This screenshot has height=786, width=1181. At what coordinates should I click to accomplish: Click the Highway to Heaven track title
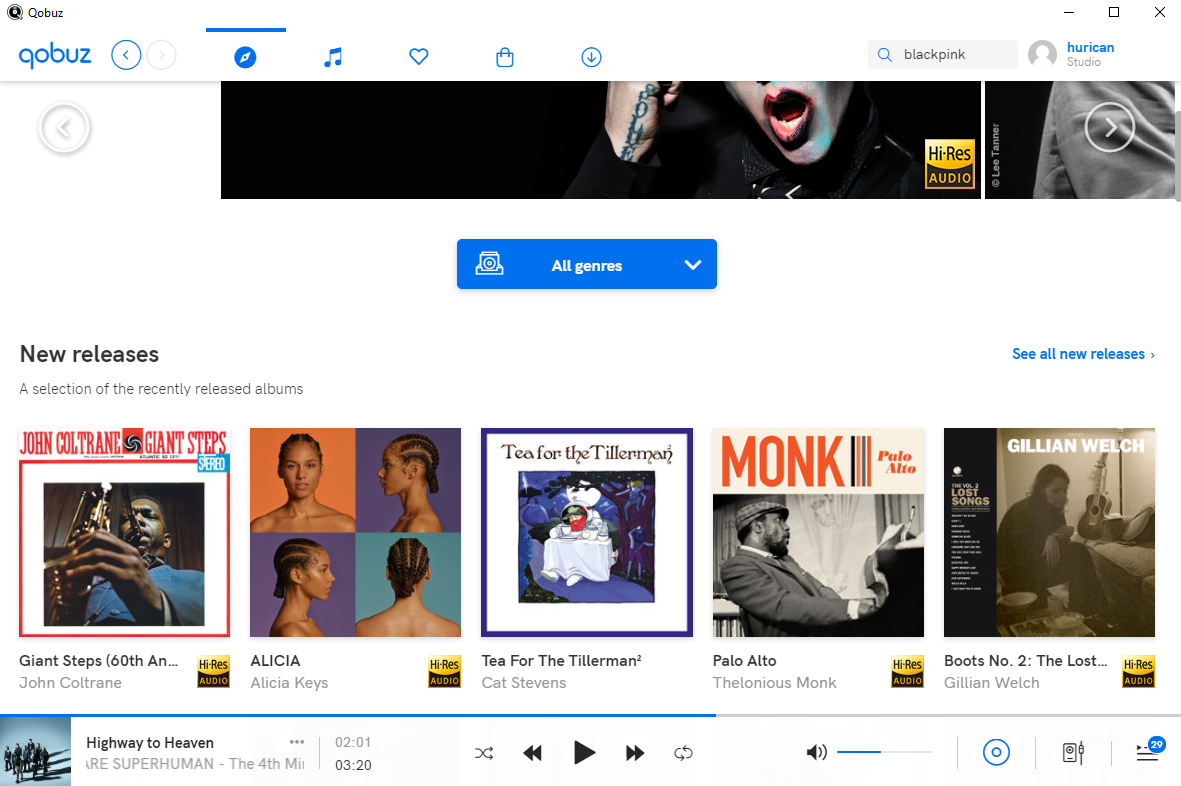tap(150, 743)
